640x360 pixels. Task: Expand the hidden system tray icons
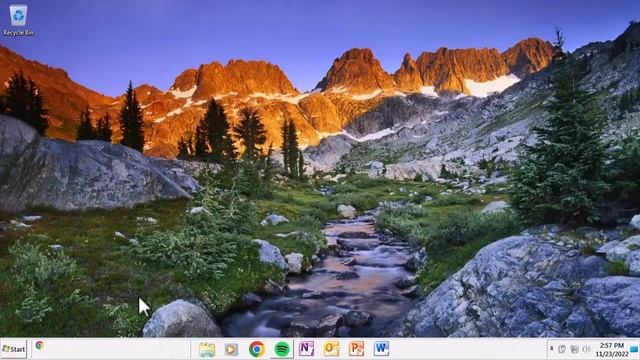pyautogui.click(x=551, y=349)
